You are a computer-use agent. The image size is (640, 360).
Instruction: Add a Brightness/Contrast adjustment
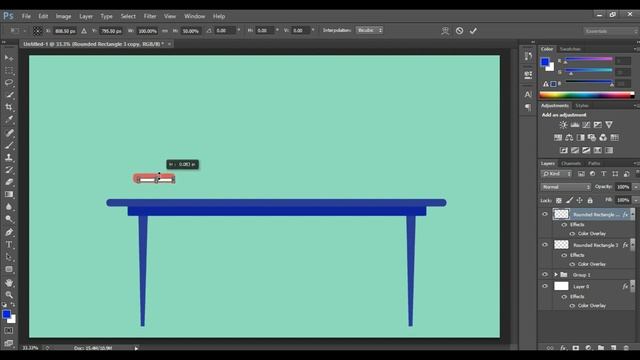[563, 125]
